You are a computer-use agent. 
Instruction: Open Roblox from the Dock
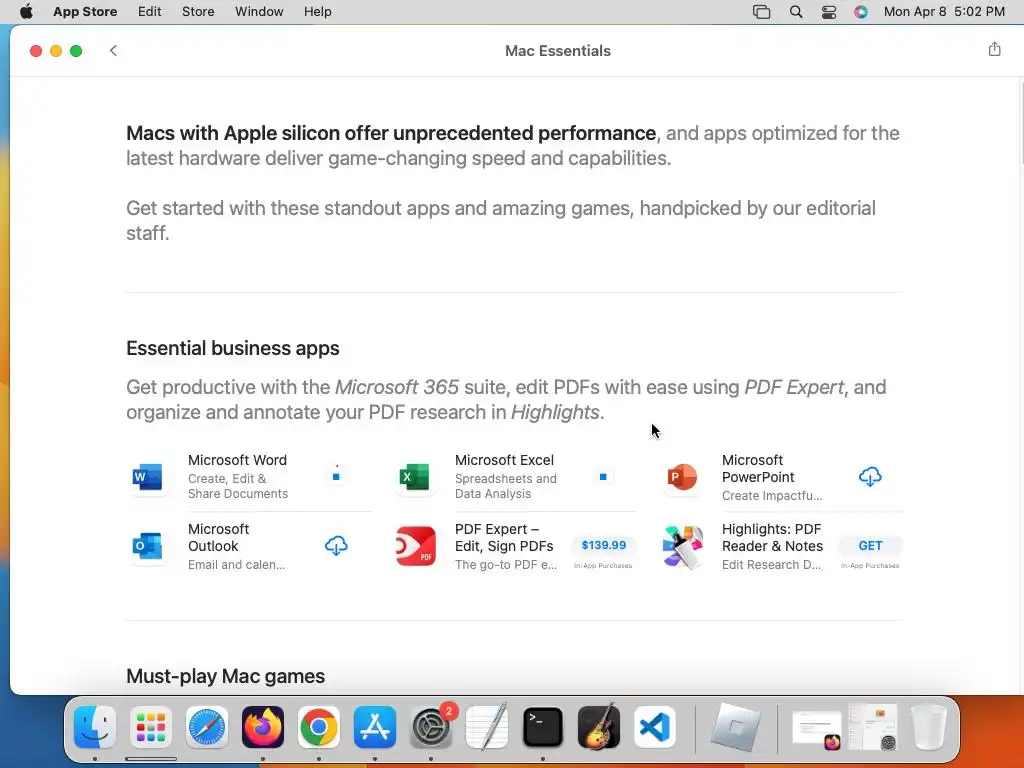(736, 727)
